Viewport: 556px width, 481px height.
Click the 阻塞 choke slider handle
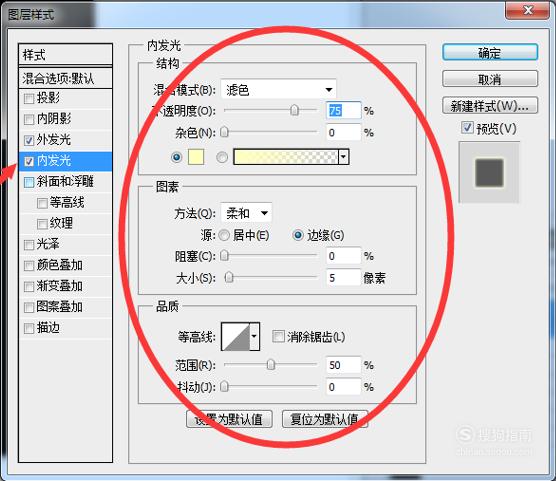click(x=224, y=255)
